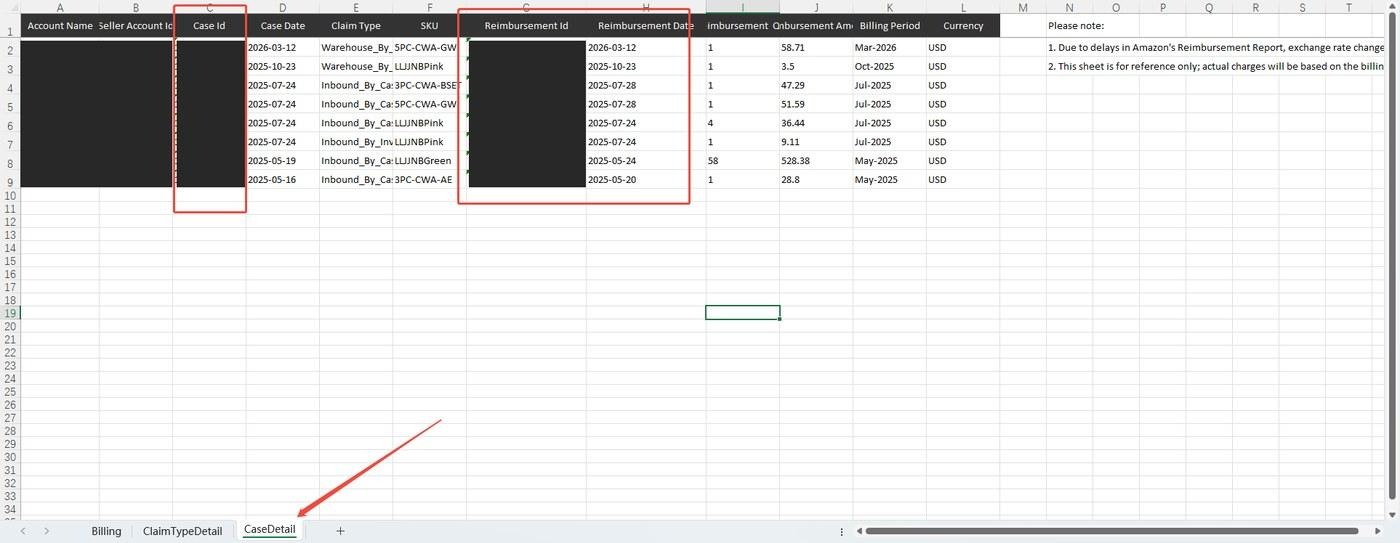The image size is (1400, 543).
Task: Click Case Date cell '2025-10-23'
Action: click(x=283, y=66)
